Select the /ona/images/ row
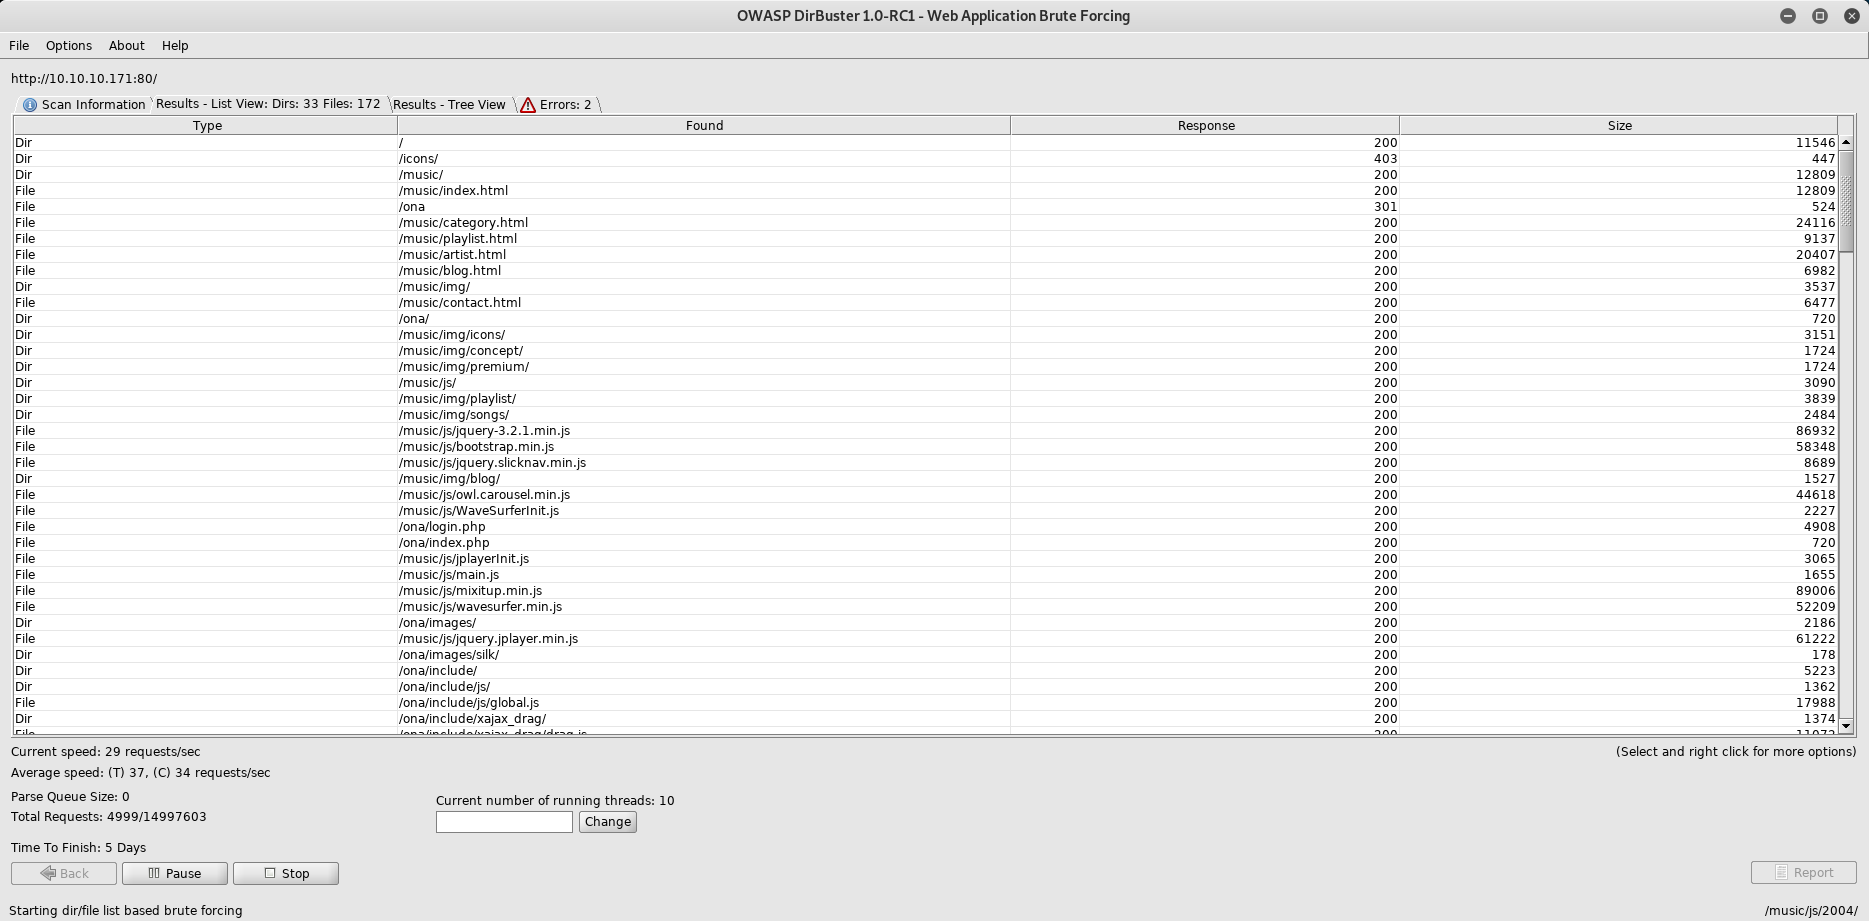Viewport: 1869px width, 921px height. click(925, 622)
